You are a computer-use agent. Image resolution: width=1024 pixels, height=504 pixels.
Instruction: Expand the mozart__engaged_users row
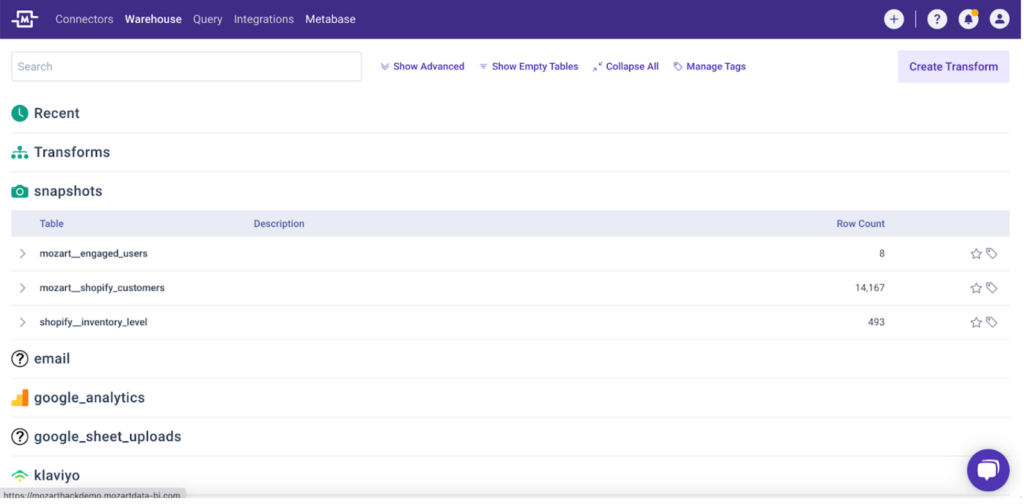pyautogui.click(x=22, y=253)
